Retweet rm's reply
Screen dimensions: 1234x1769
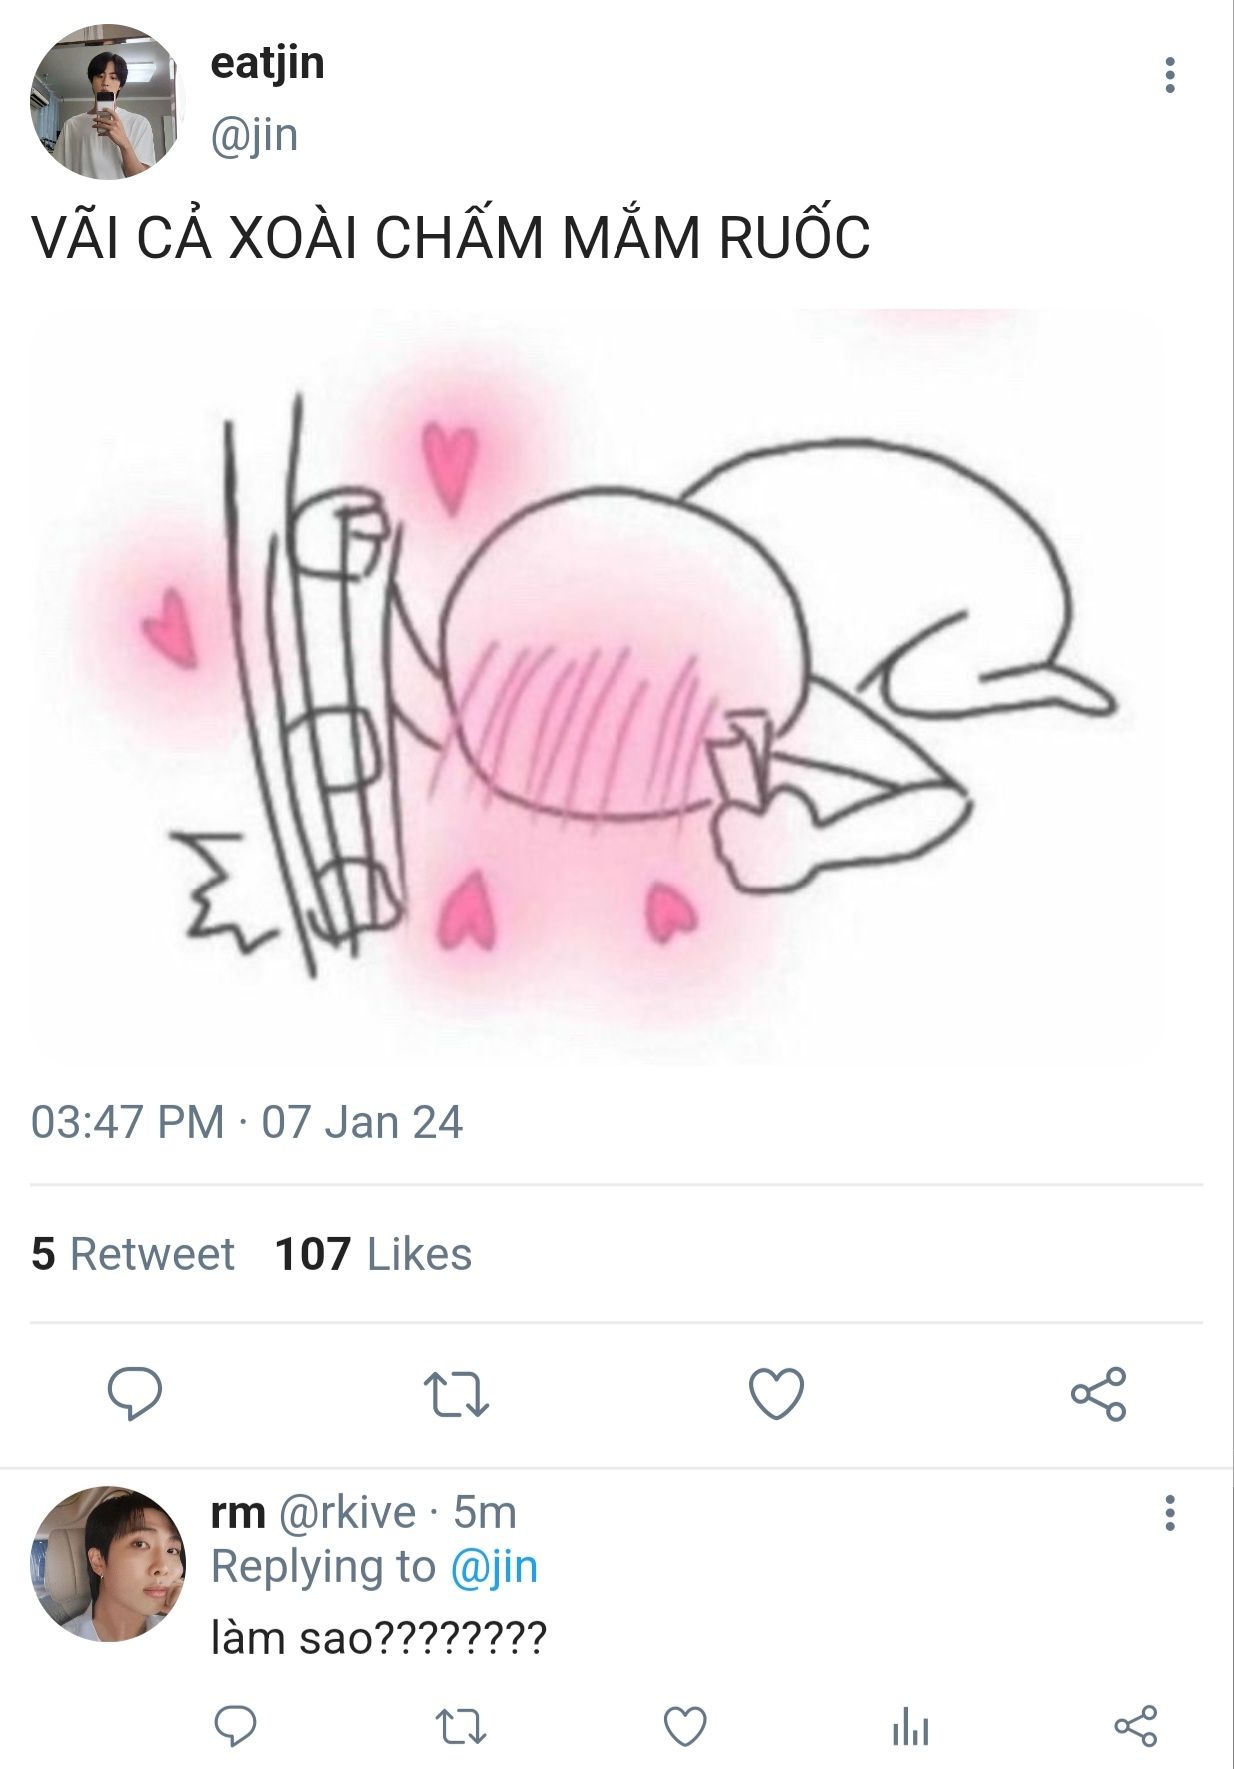point(461,1726)
